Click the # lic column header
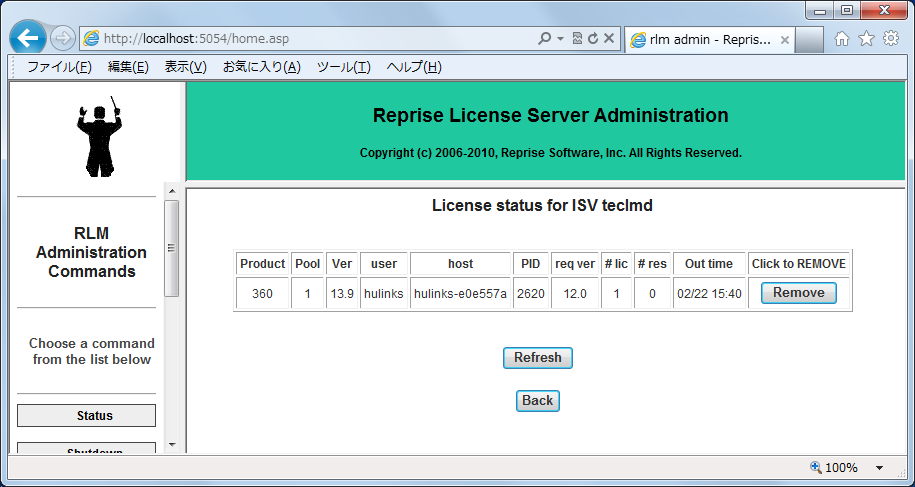The height and width of the screenshot is (487, 915). (617, 264)
